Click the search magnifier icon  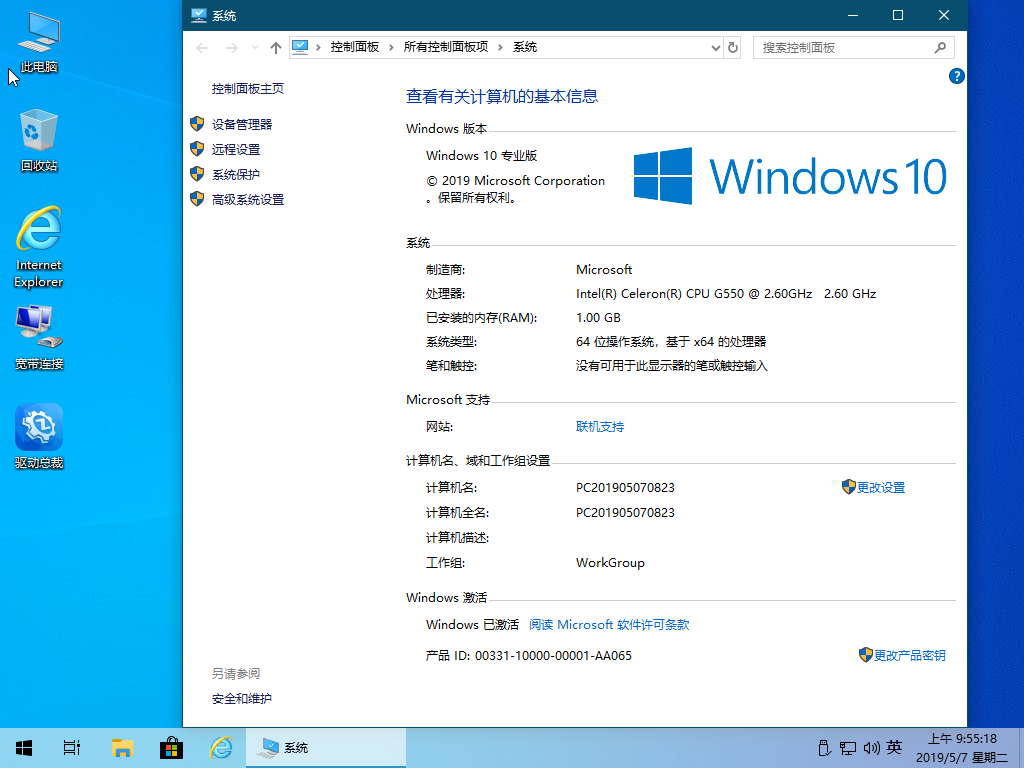(940, 48)
